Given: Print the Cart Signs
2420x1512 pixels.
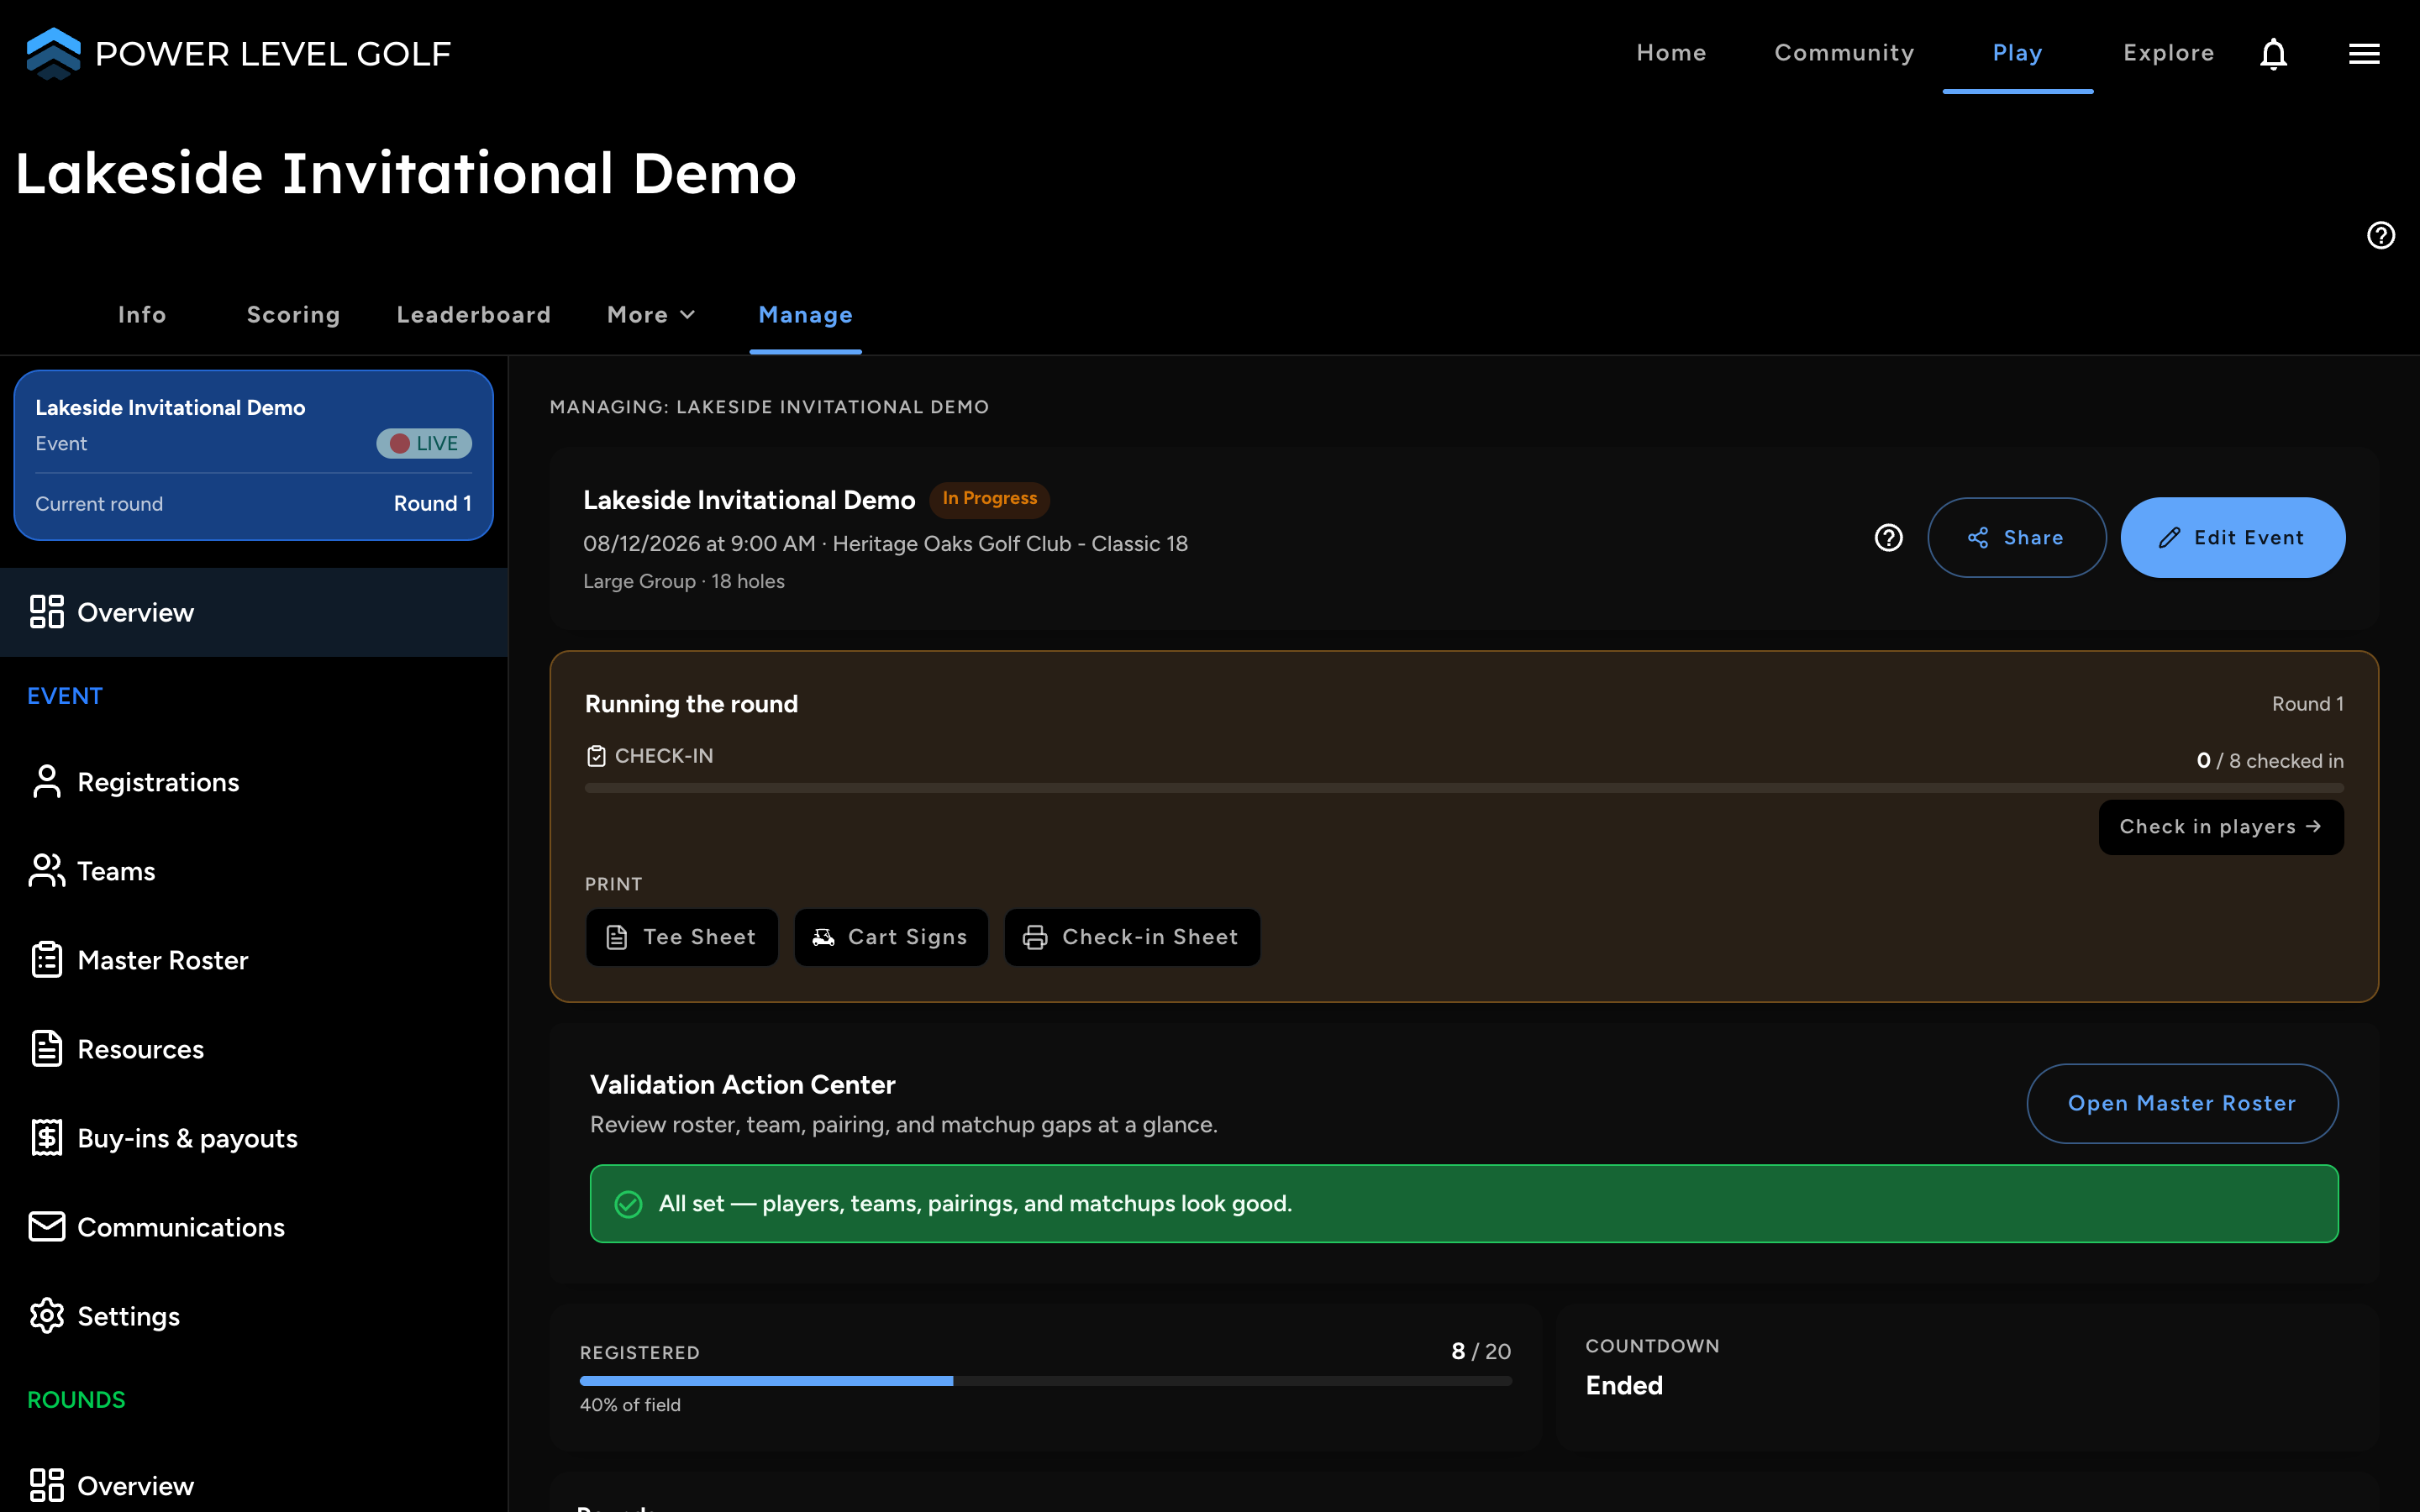Looking at the screenshot, I should pyautogui.click(x=891, y=937).
